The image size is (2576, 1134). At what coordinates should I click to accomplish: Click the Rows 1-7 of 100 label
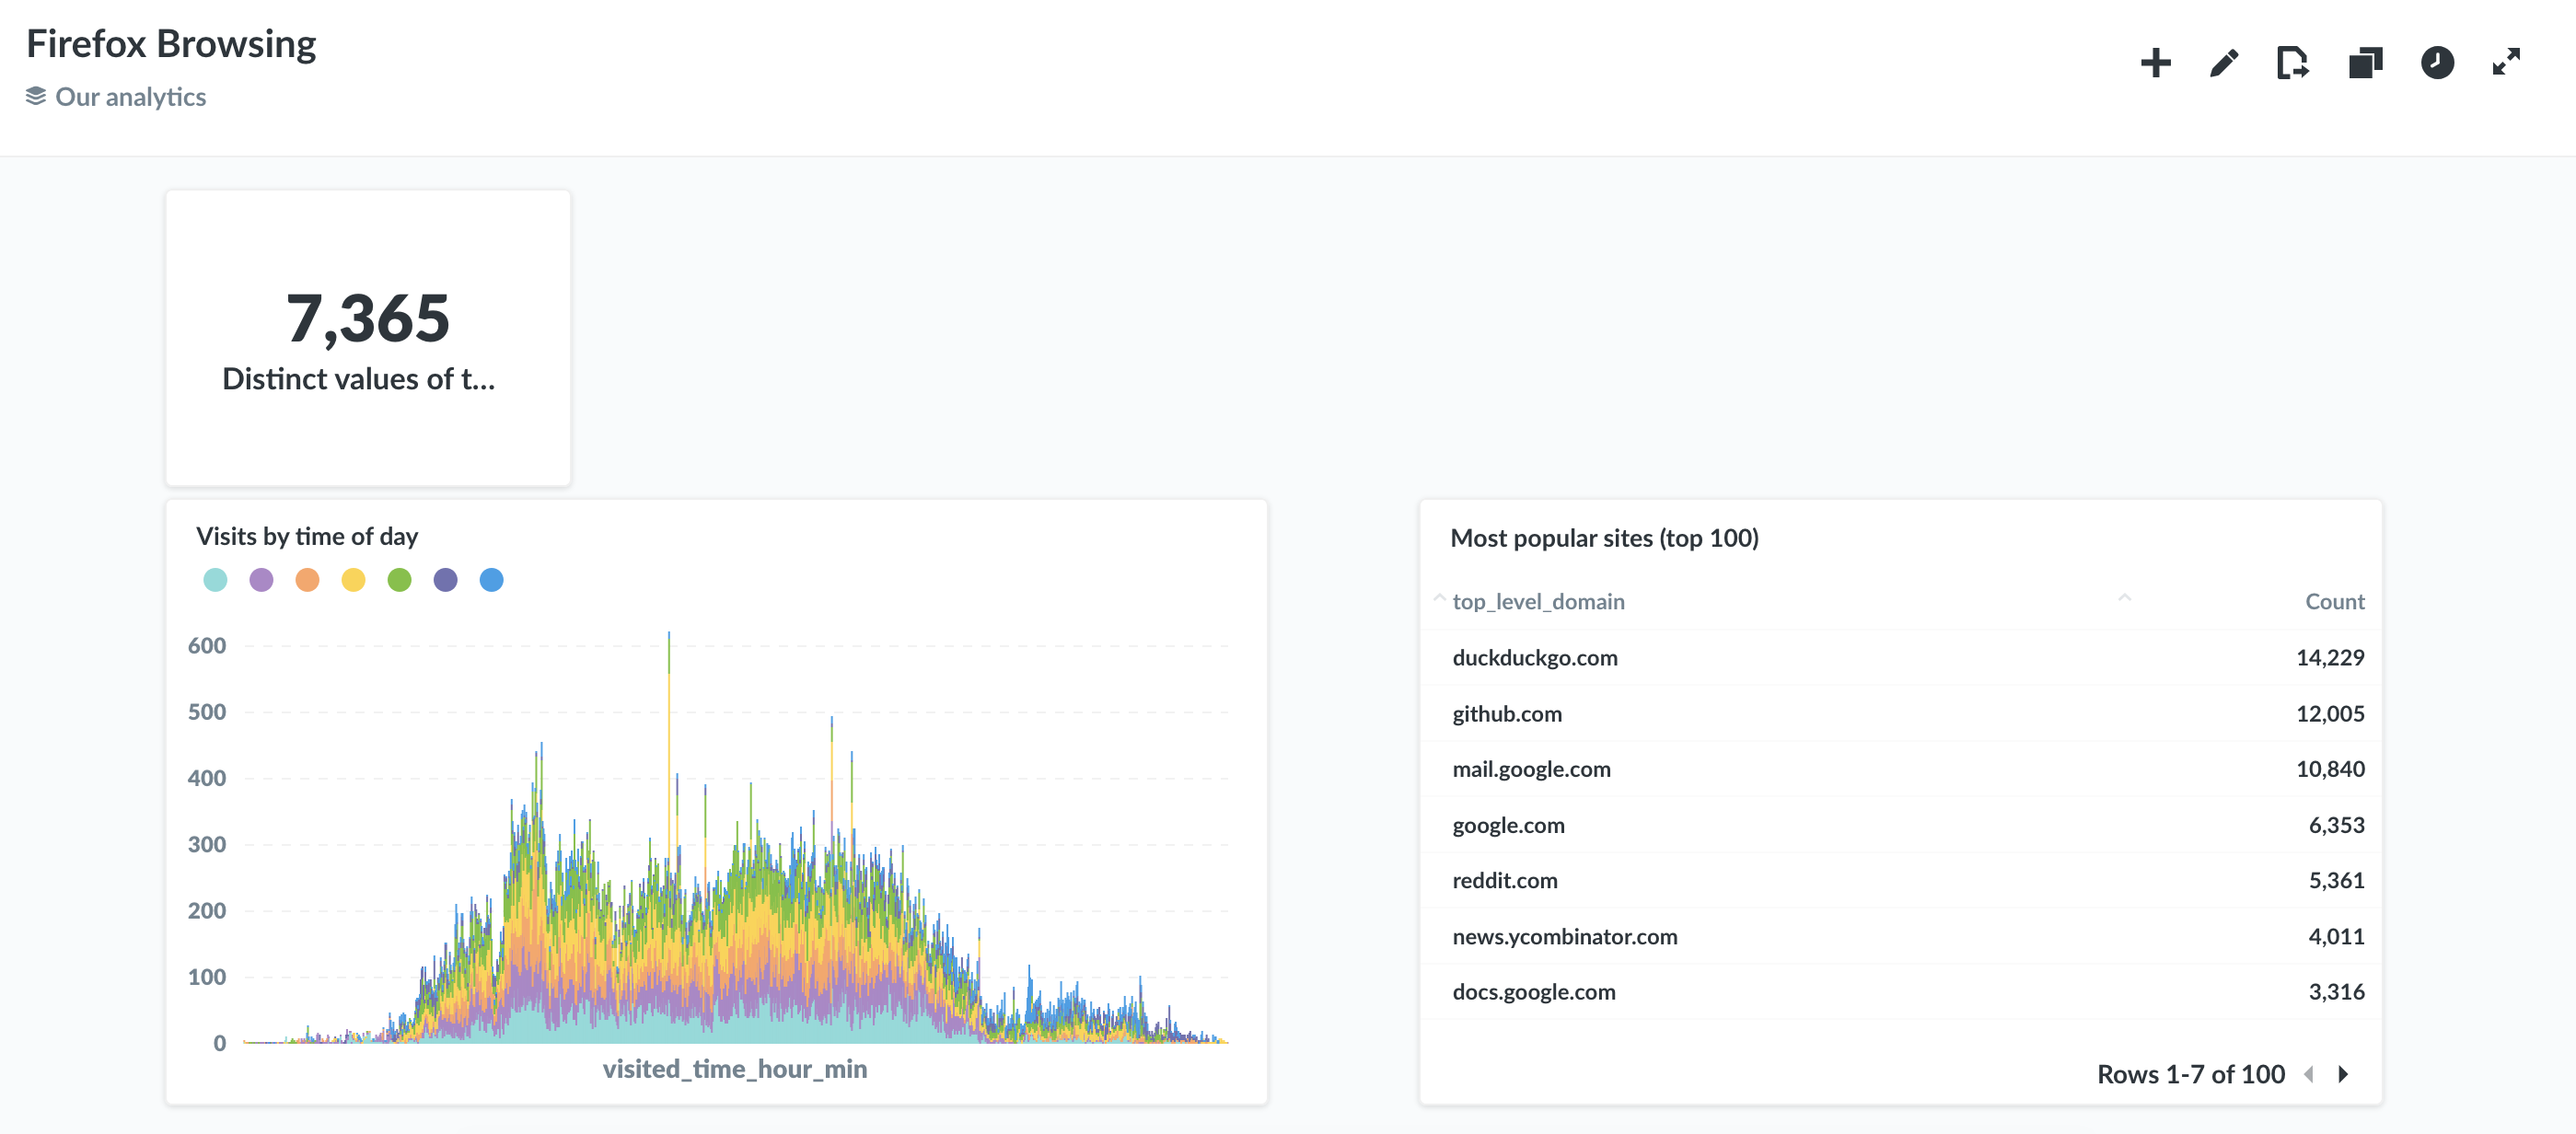coord(2190,1074)
